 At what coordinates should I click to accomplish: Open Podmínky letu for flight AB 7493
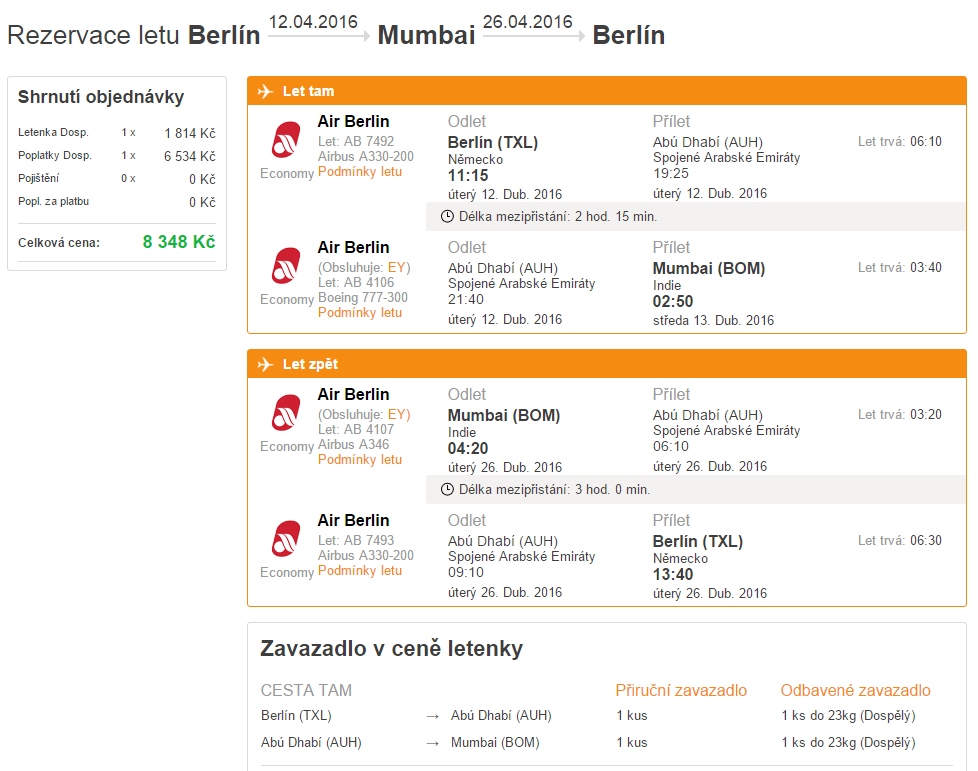pyautogui.click(x=360, y=571)
